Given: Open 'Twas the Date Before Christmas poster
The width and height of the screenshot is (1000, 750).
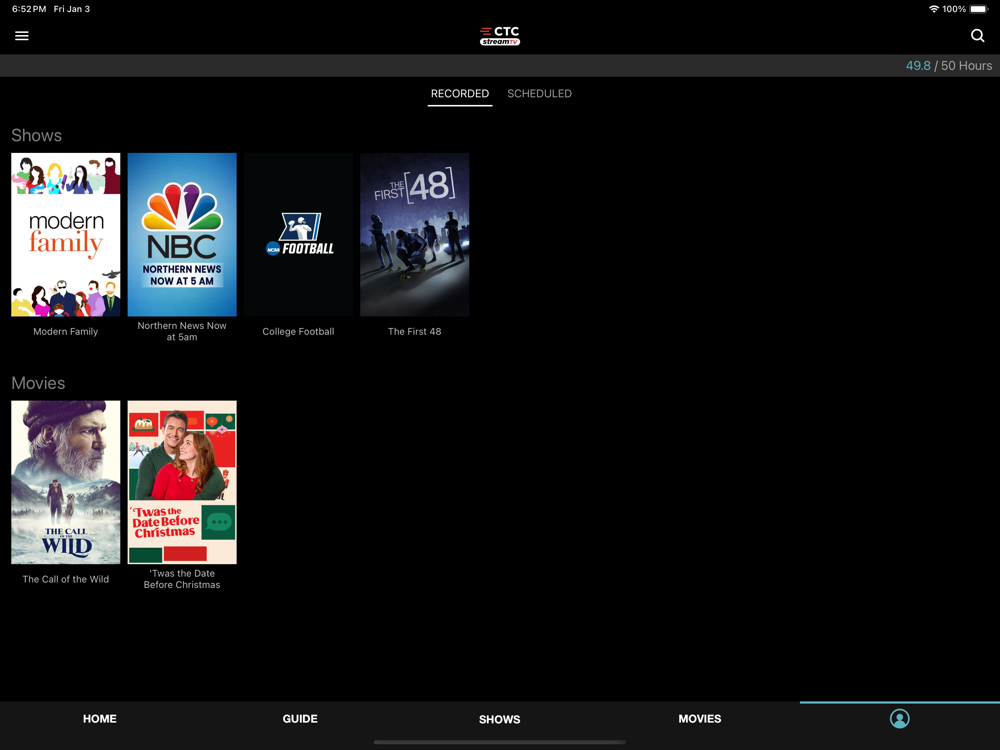Looking at the screenshot, I should [x=182, y=482].
